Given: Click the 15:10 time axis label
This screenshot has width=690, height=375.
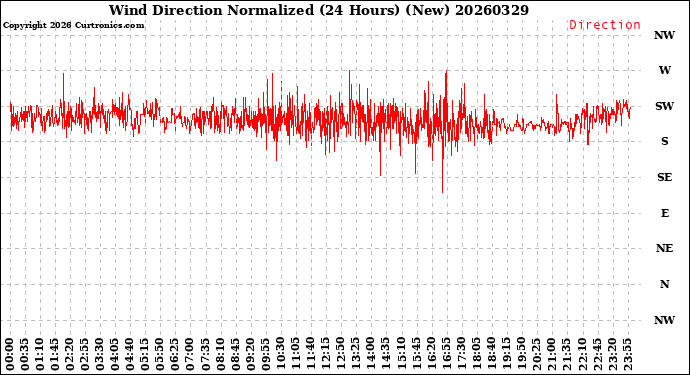Looking at the screenshot, I should [401, 354].
